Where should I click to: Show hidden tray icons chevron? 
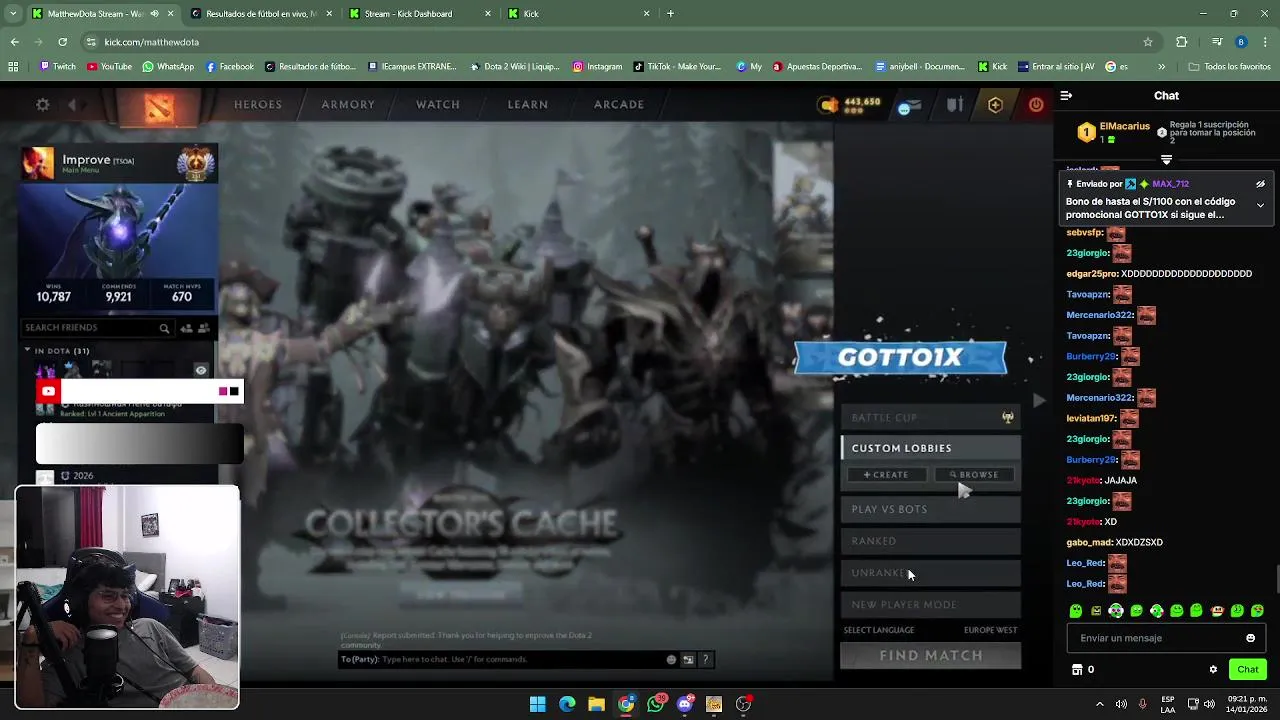[1100, 704]
